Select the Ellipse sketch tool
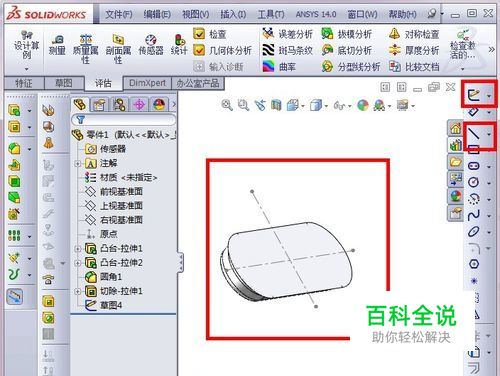The width and height of the screenshot is (500, 376). point(474,231)
